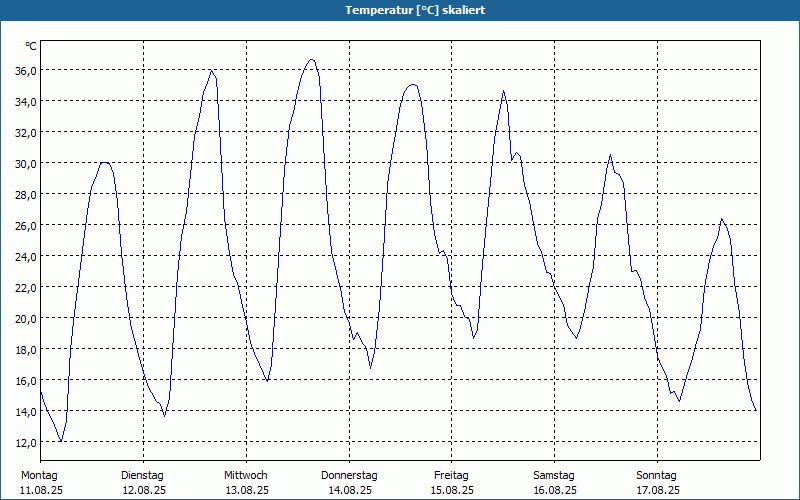This screenshot has width=800, height=500.
Task: Click the Mittwoch day label
Action: 246,476
